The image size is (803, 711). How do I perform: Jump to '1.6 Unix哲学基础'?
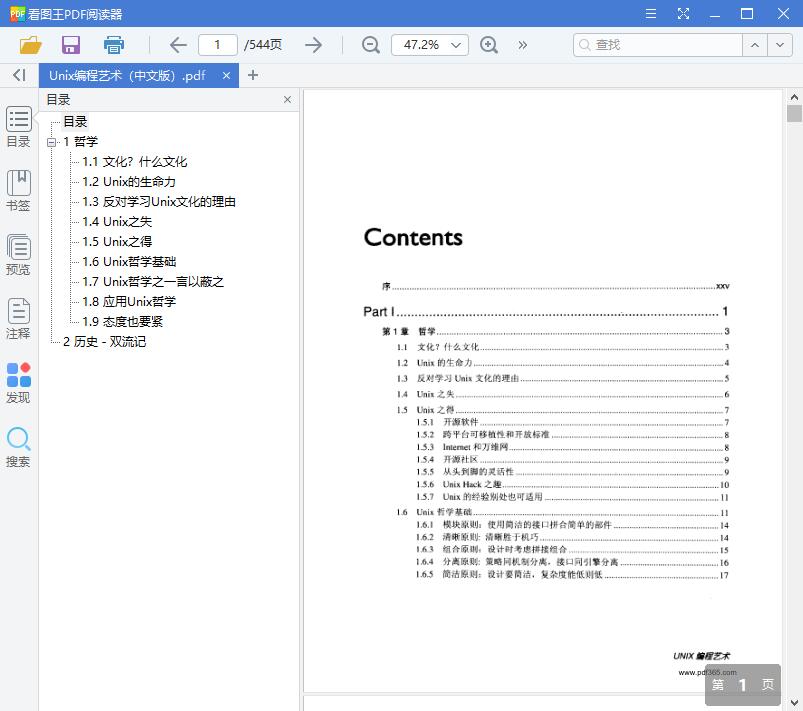tap(129, 262)
